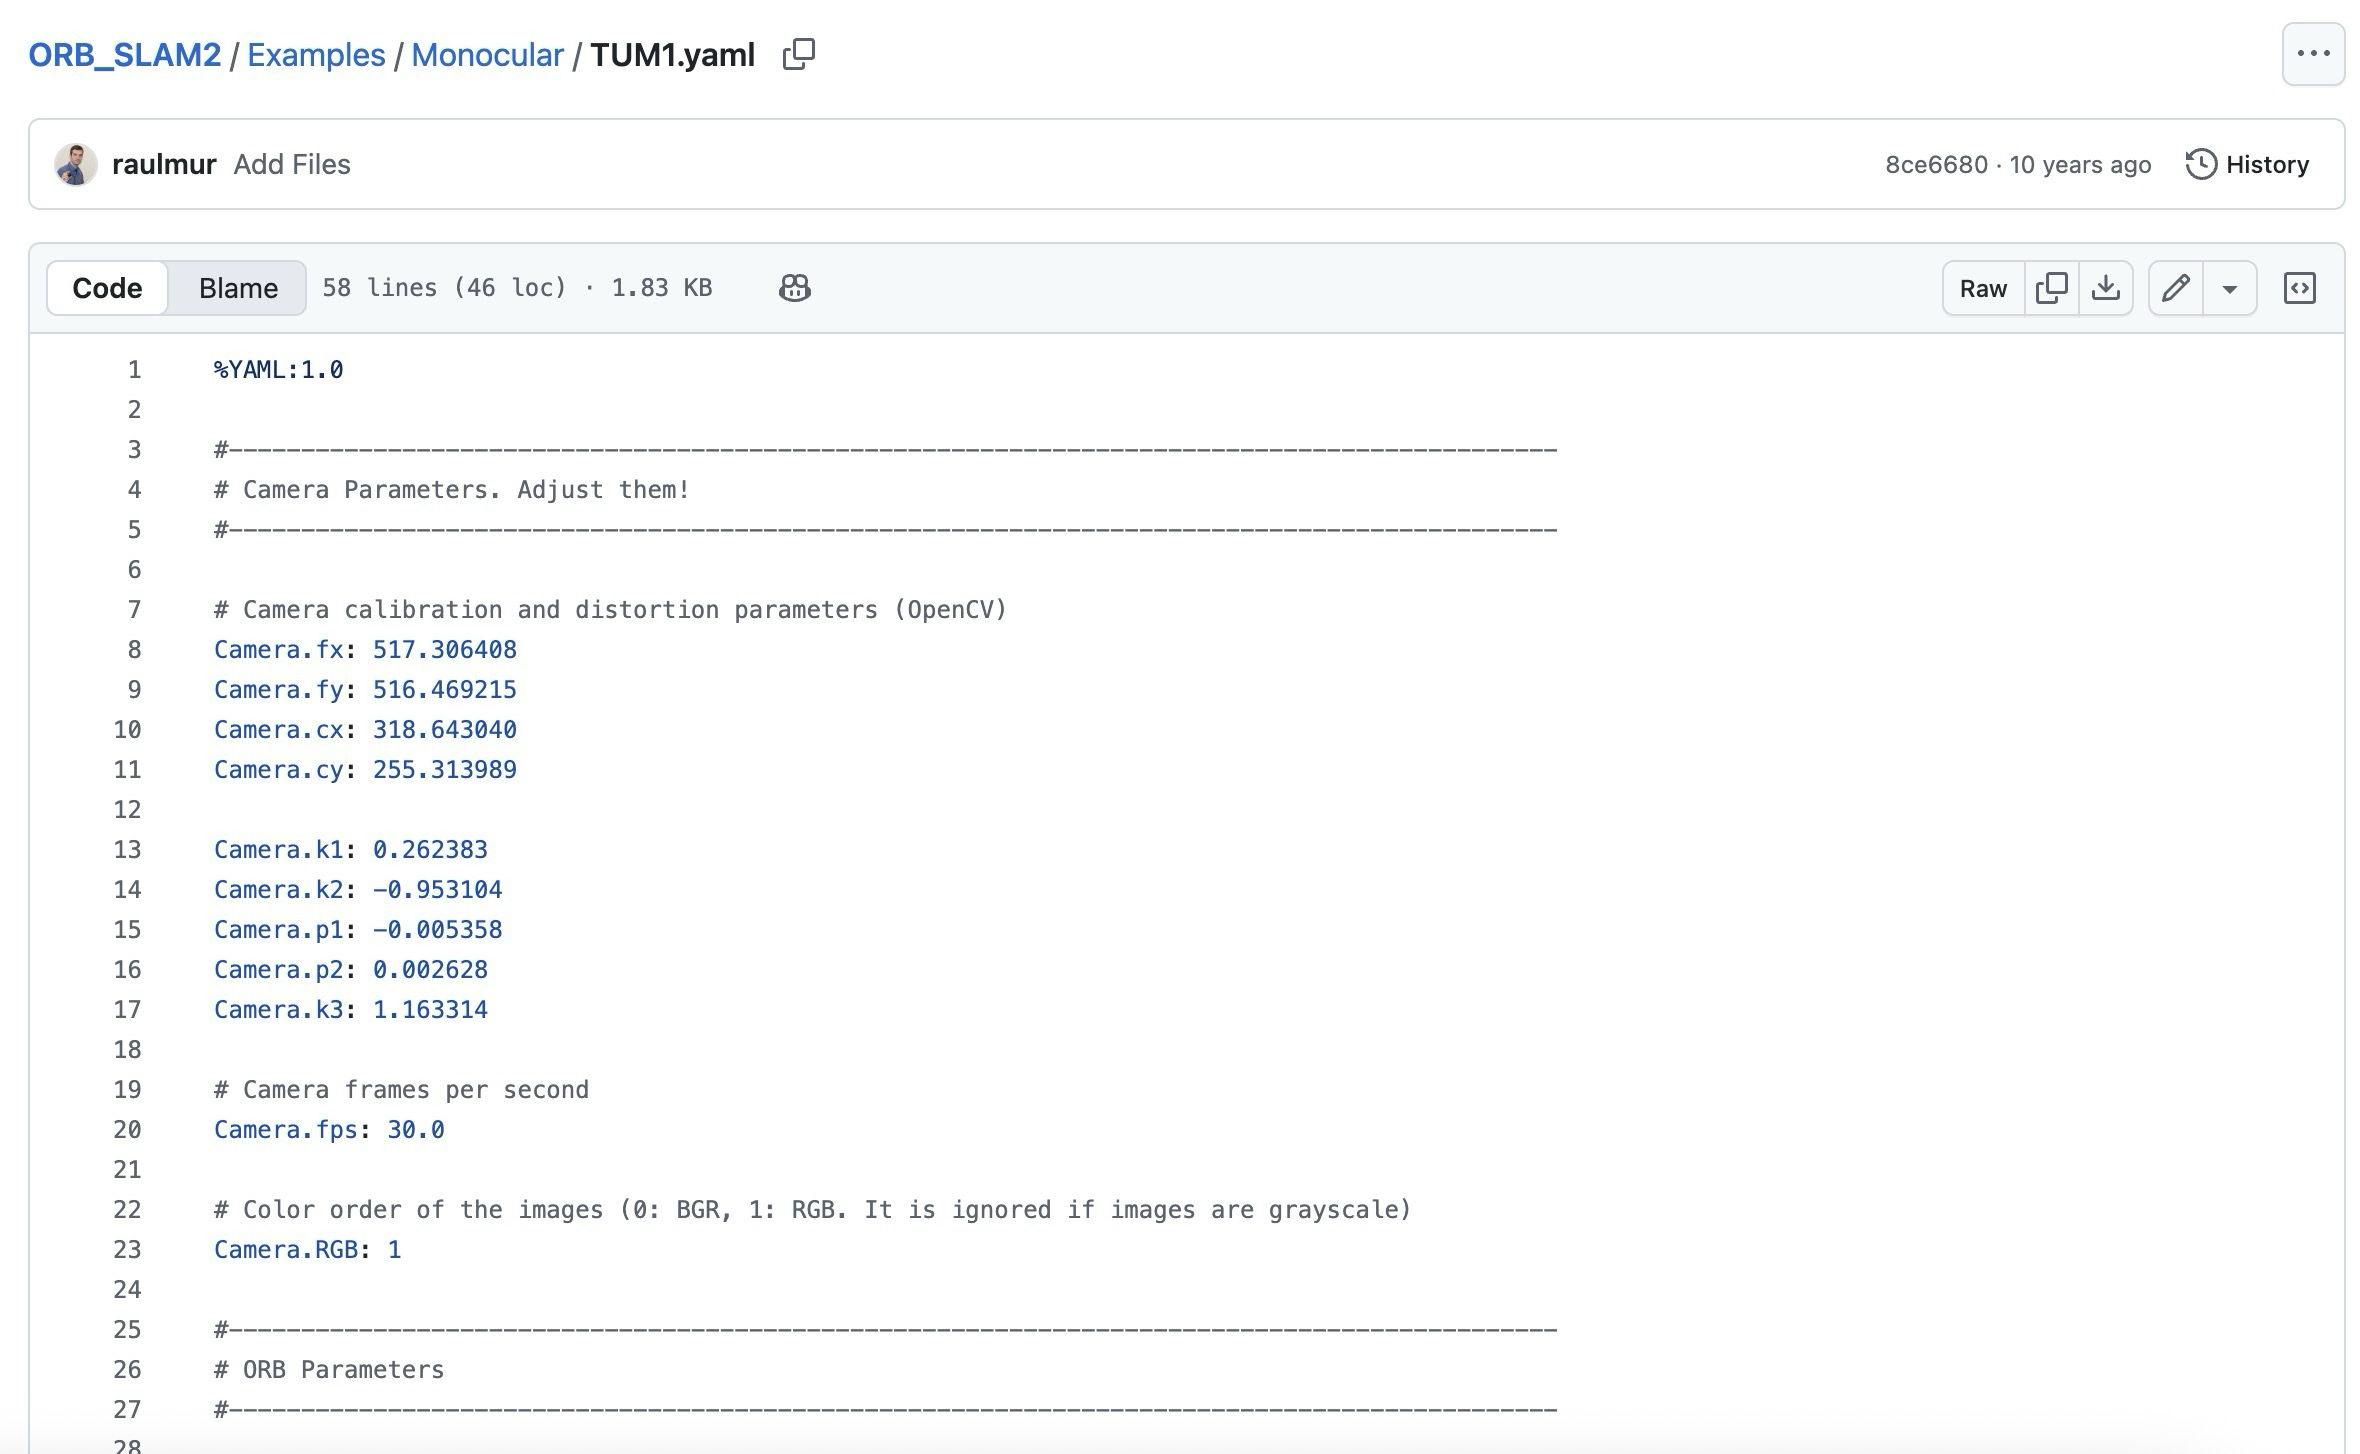Viewport: 2360px width, 1454px height.
Task: Open raulmur user profile link
Action: 164,164
